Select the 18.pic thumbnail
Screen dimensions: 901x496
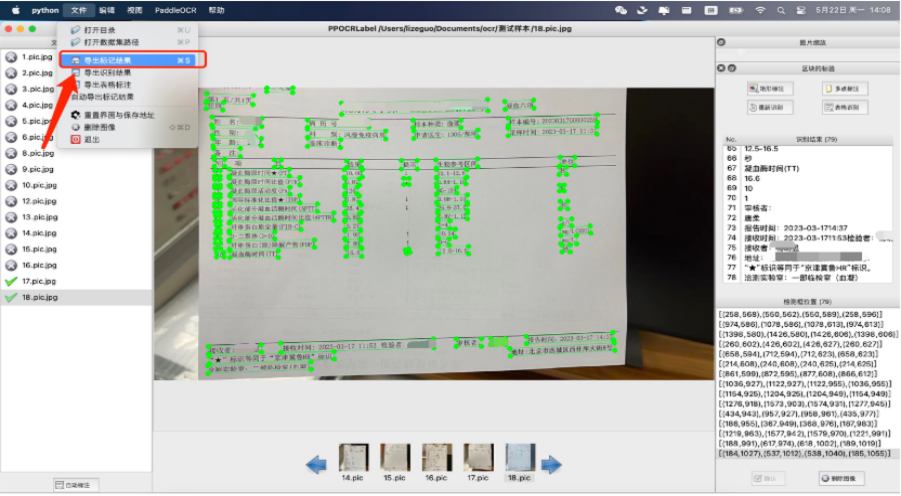point(520,462)
